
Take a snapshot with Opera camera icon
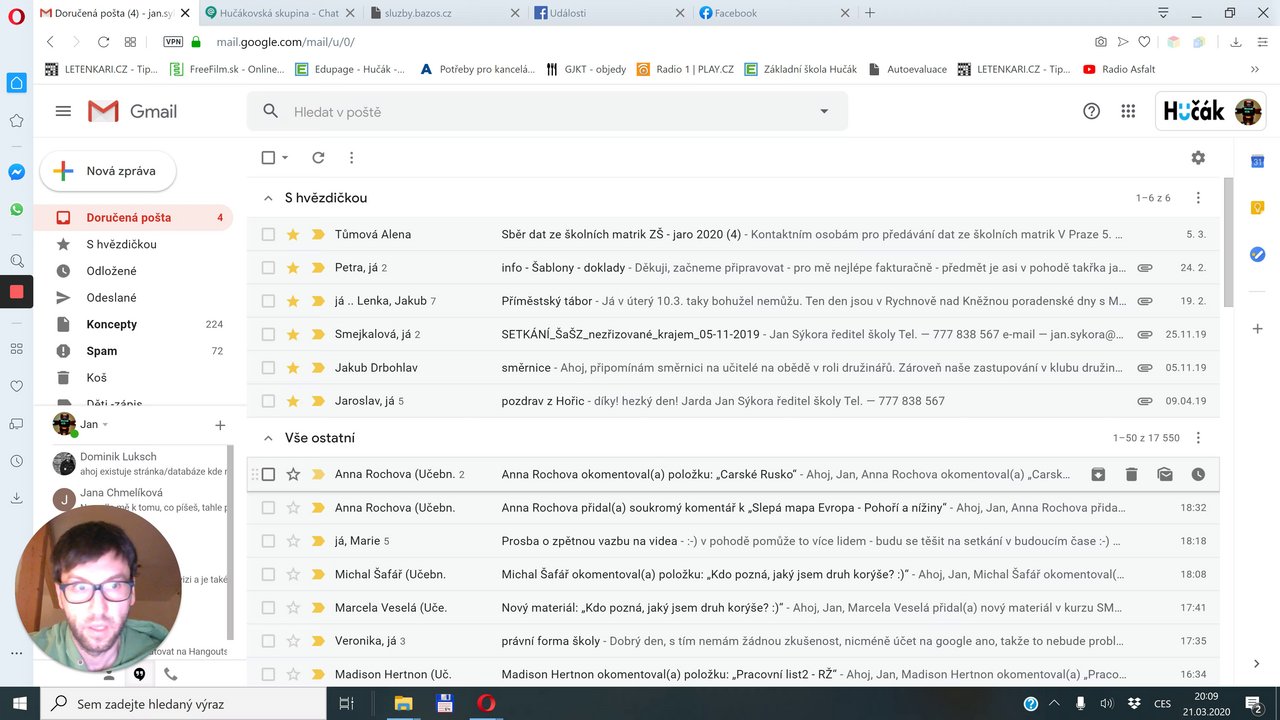(x=1100, y=42)
